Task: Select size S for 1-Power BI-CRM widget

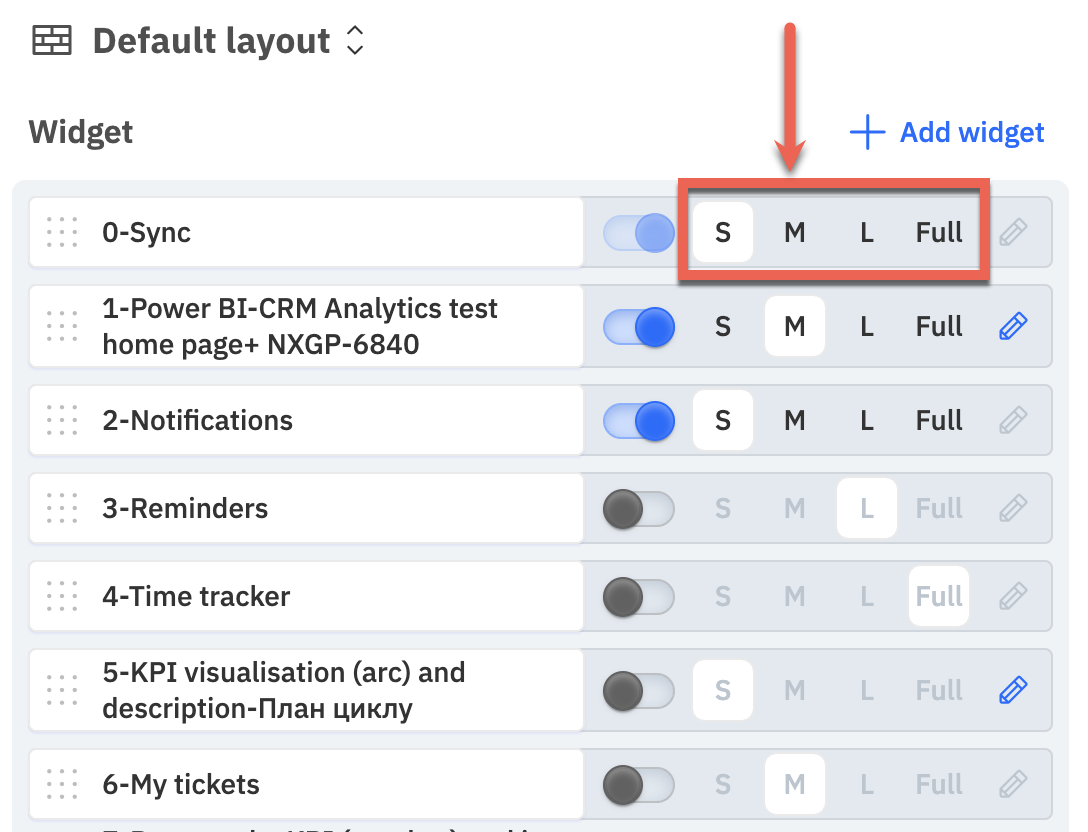Action: pos(723,326)
